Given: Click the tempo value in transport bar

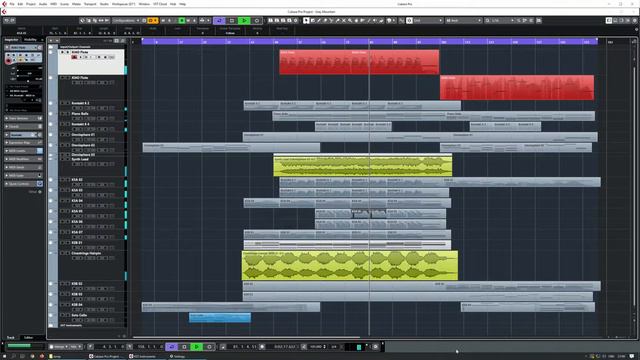Looking at the screenshot, I should coord(316,347).
